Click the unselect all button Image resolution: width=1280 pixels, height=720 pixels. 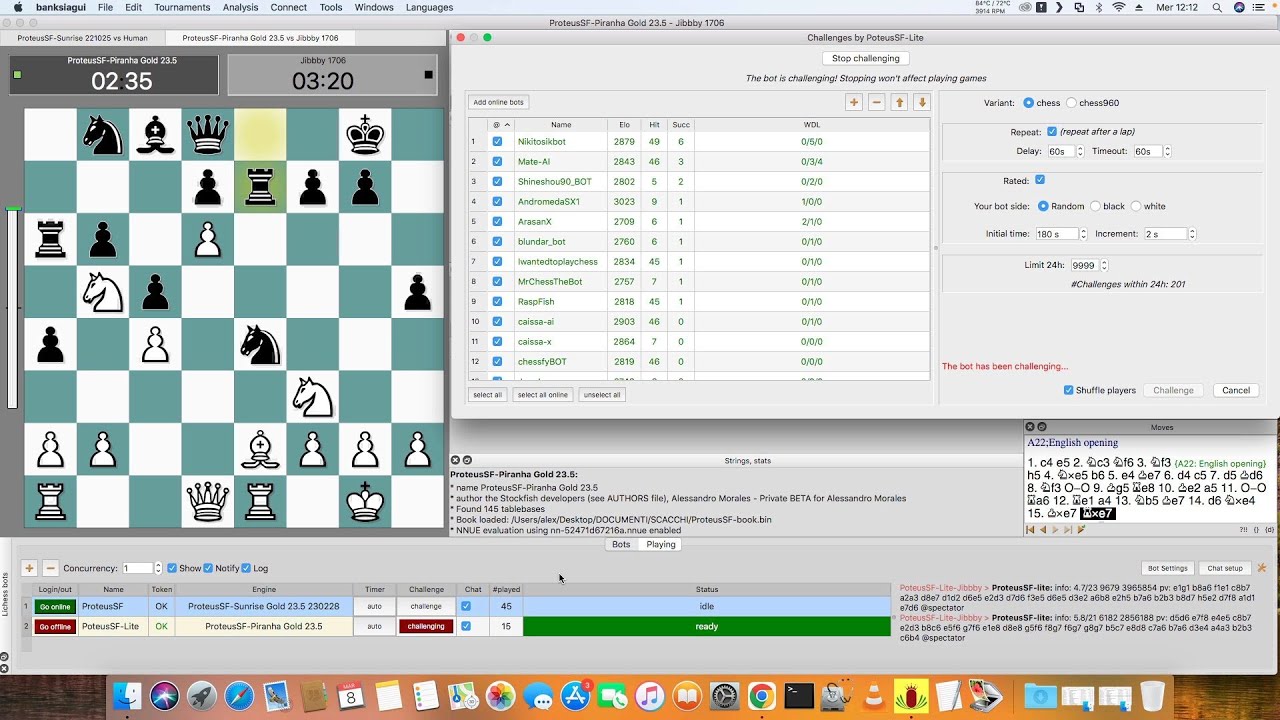tap(602, 395)
